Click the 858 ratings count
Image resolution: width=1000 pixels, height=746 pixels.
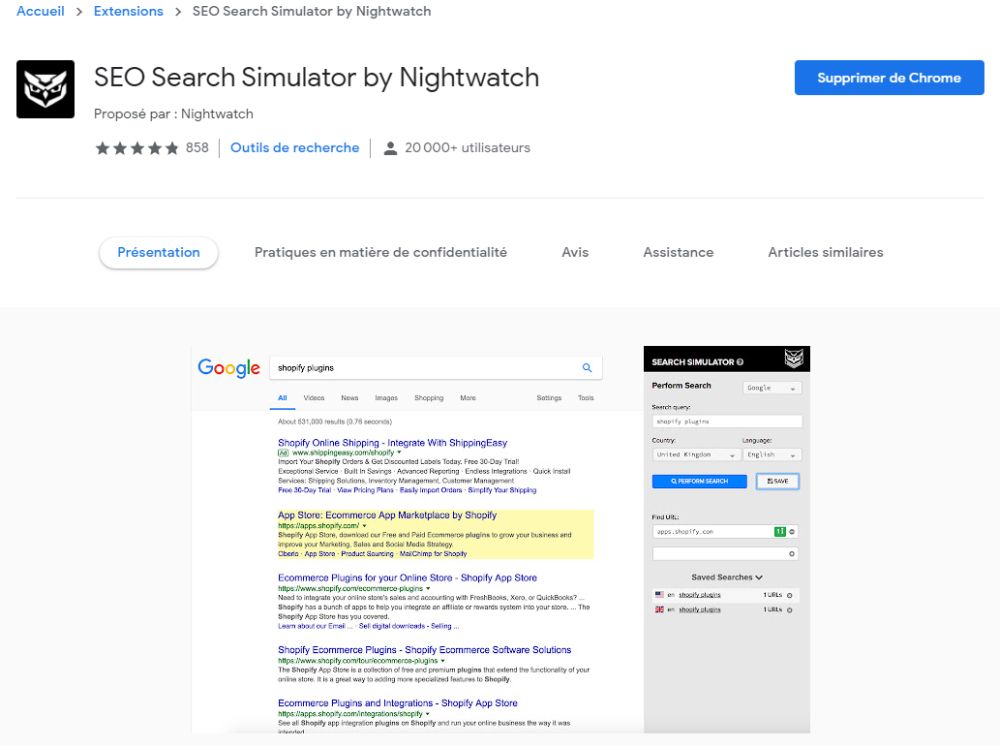(197, 148)
